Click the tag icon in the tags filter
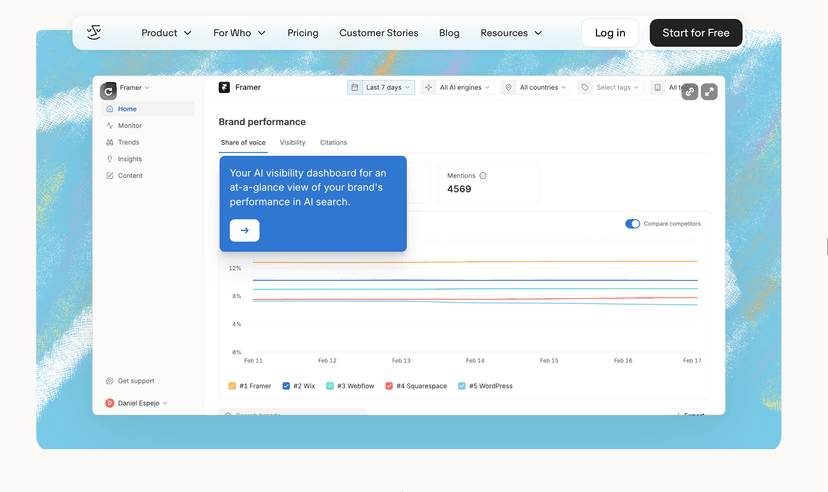The height and width of the screenshot is (492, 828). (x=585, y=88)
